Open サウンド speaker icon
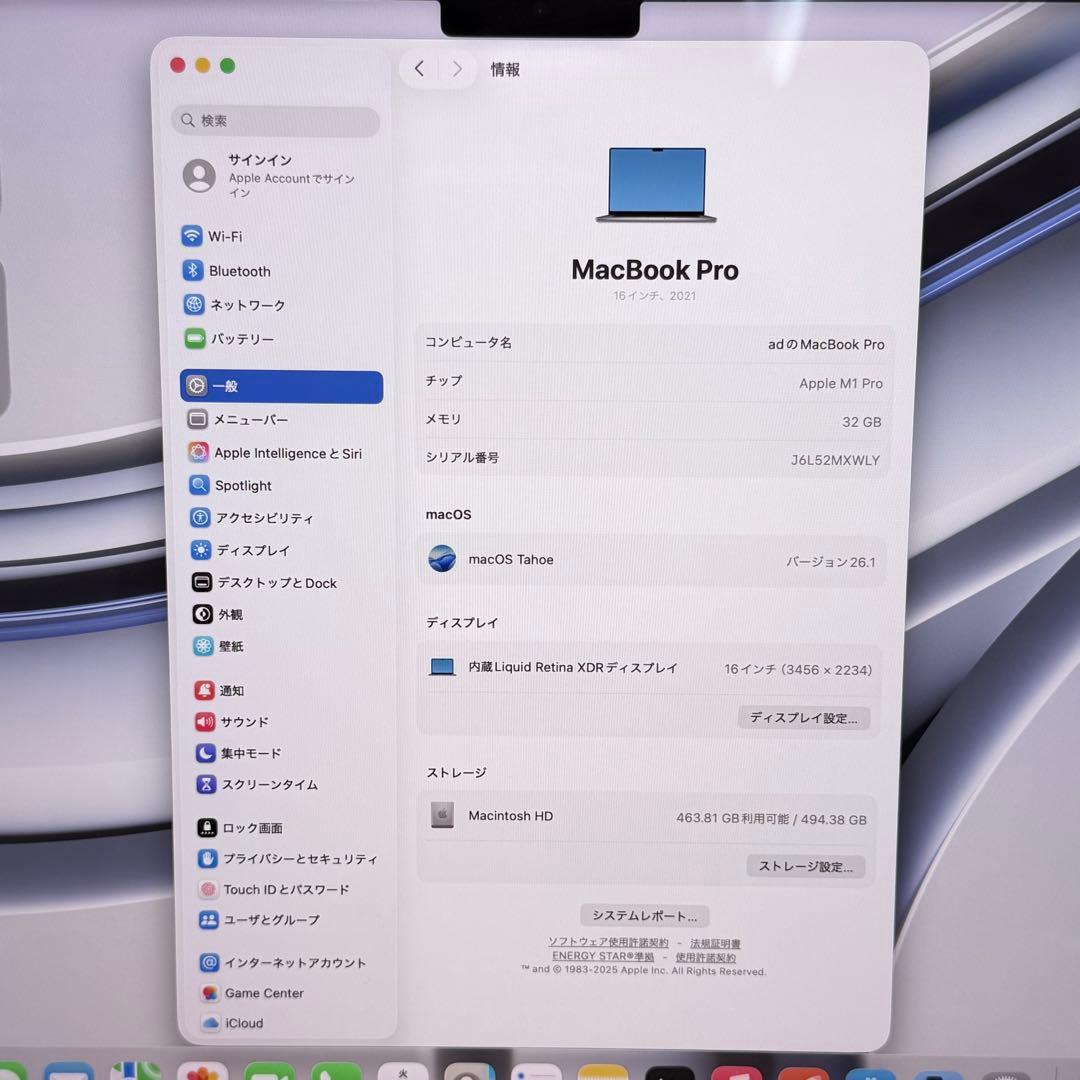The width and height of the screenshot is (1080, 1080). click(205, 721)
